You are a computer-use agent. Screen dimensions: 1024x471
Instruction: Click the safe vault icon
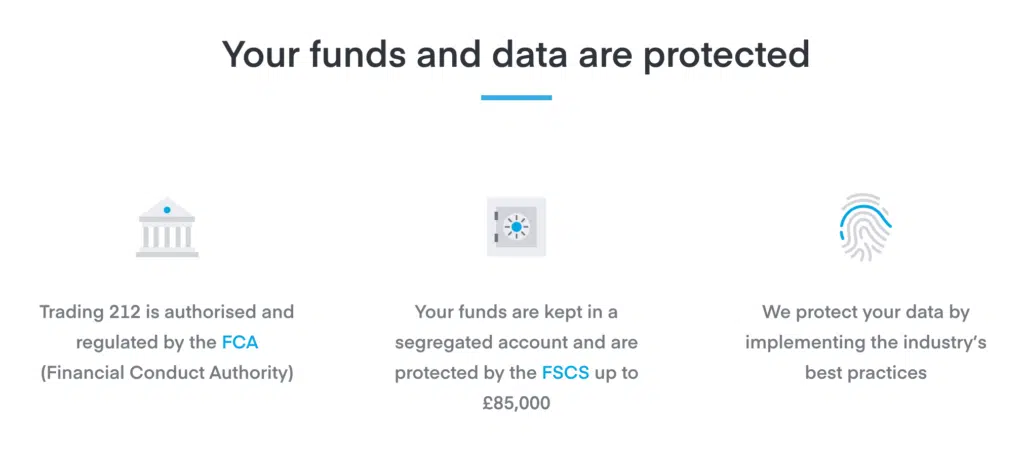point(517,227)
